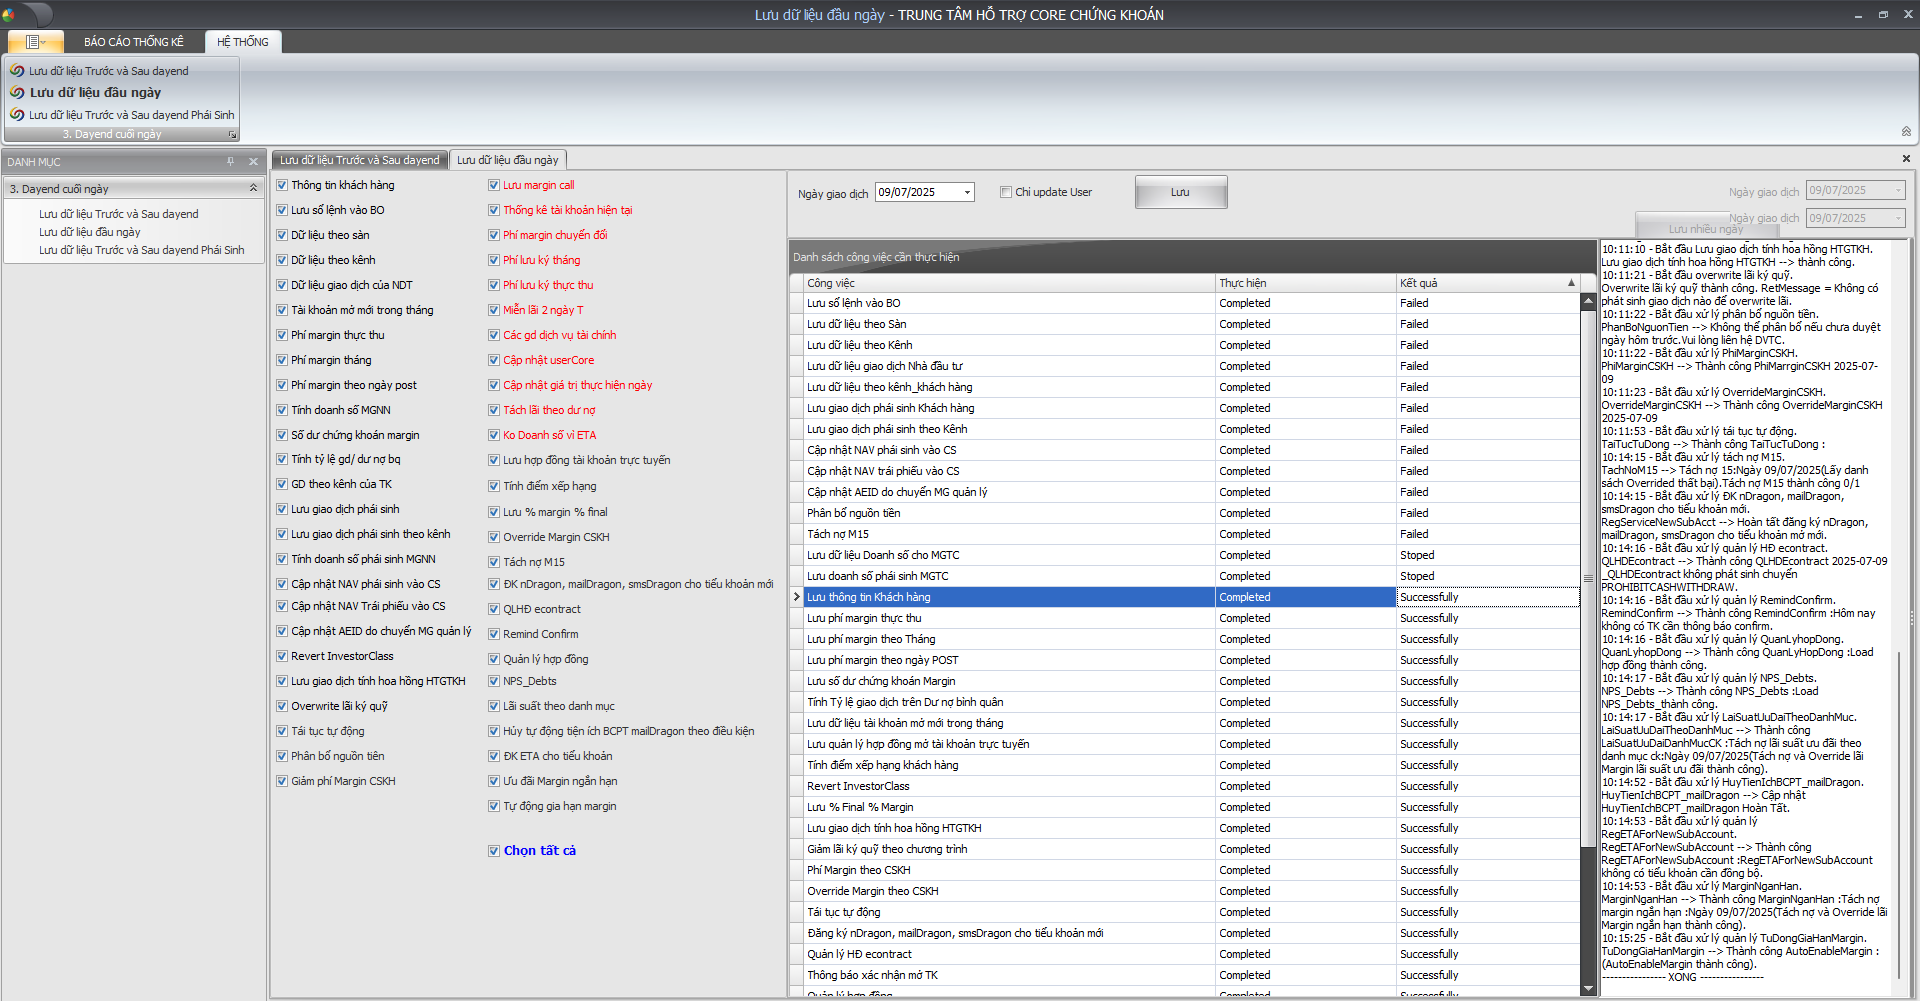Select row Tách nợ M15 in task list
1920x1001 pixels.
(x=1185, y=534)
